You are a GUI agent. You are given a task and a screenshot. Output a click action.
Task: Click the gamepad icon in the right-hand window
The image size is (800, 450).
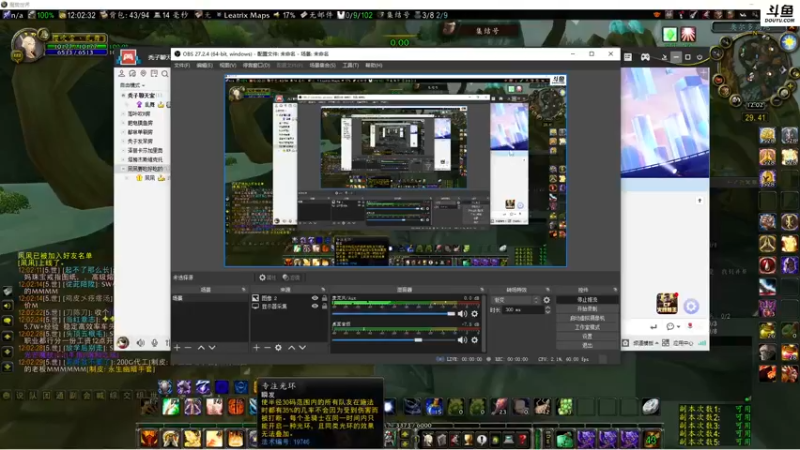[645, 57]
